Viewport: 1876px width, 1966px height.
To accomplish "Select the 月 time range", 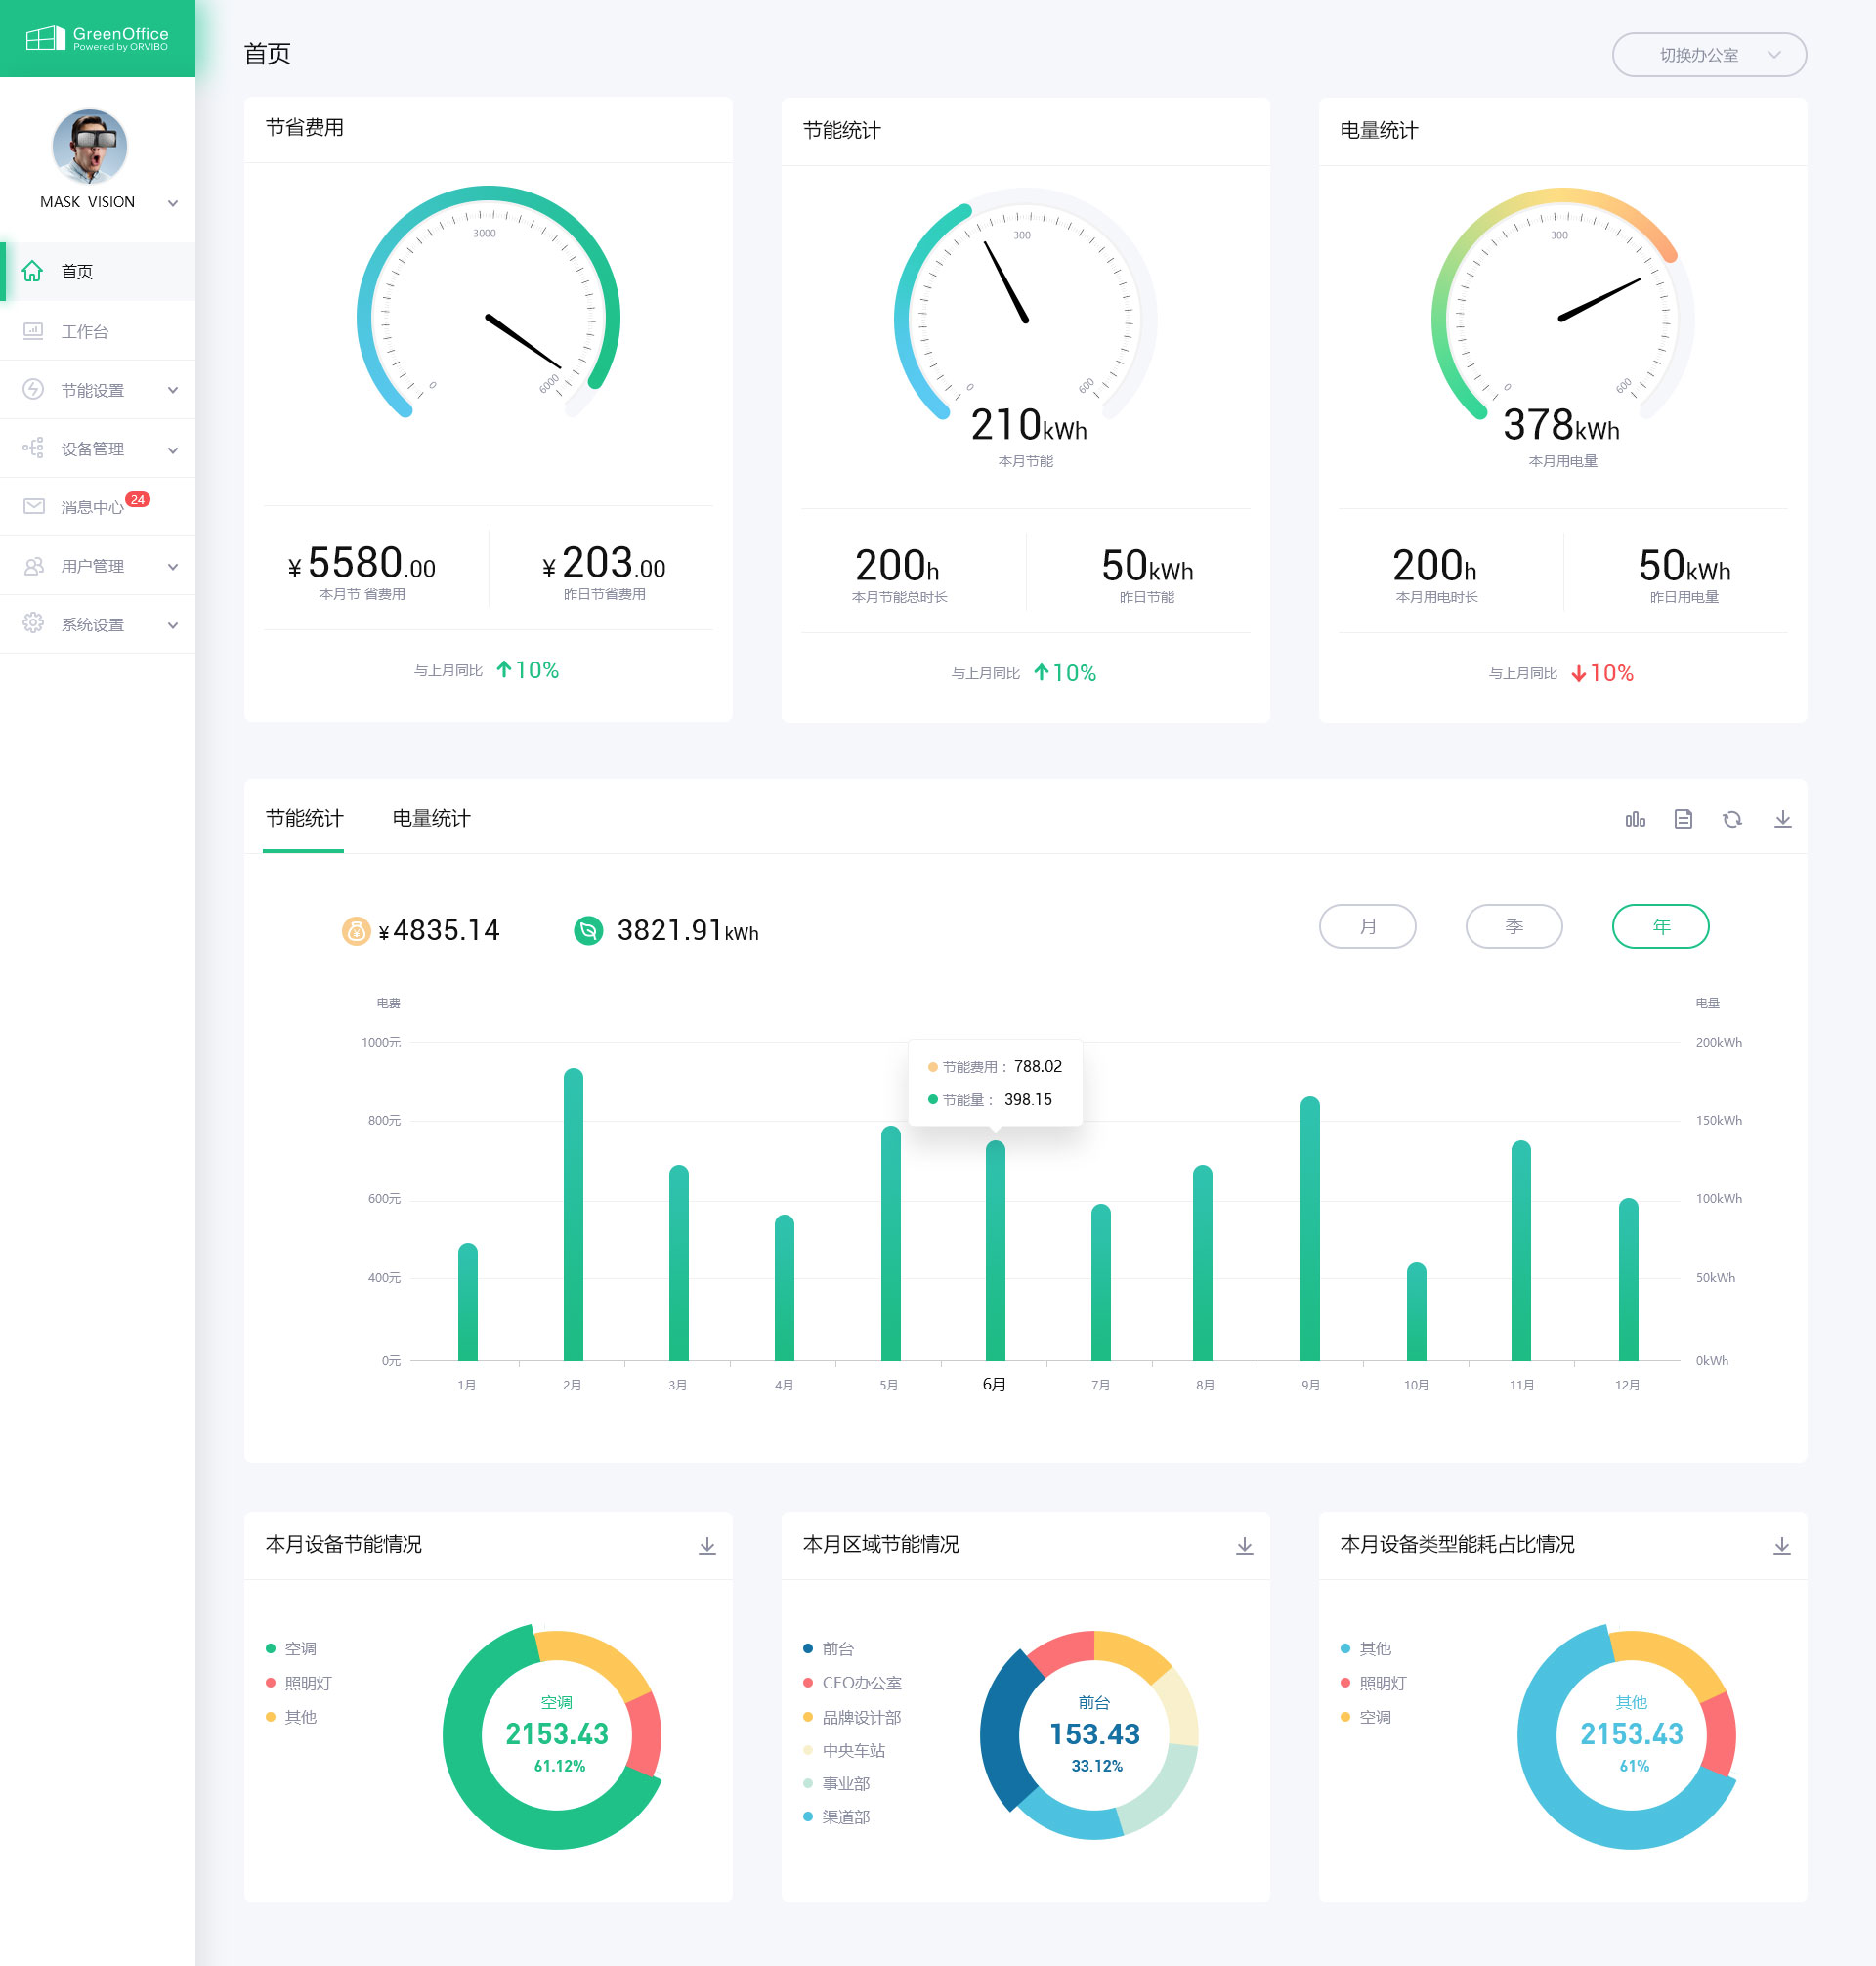I will tap(1367, 926).
